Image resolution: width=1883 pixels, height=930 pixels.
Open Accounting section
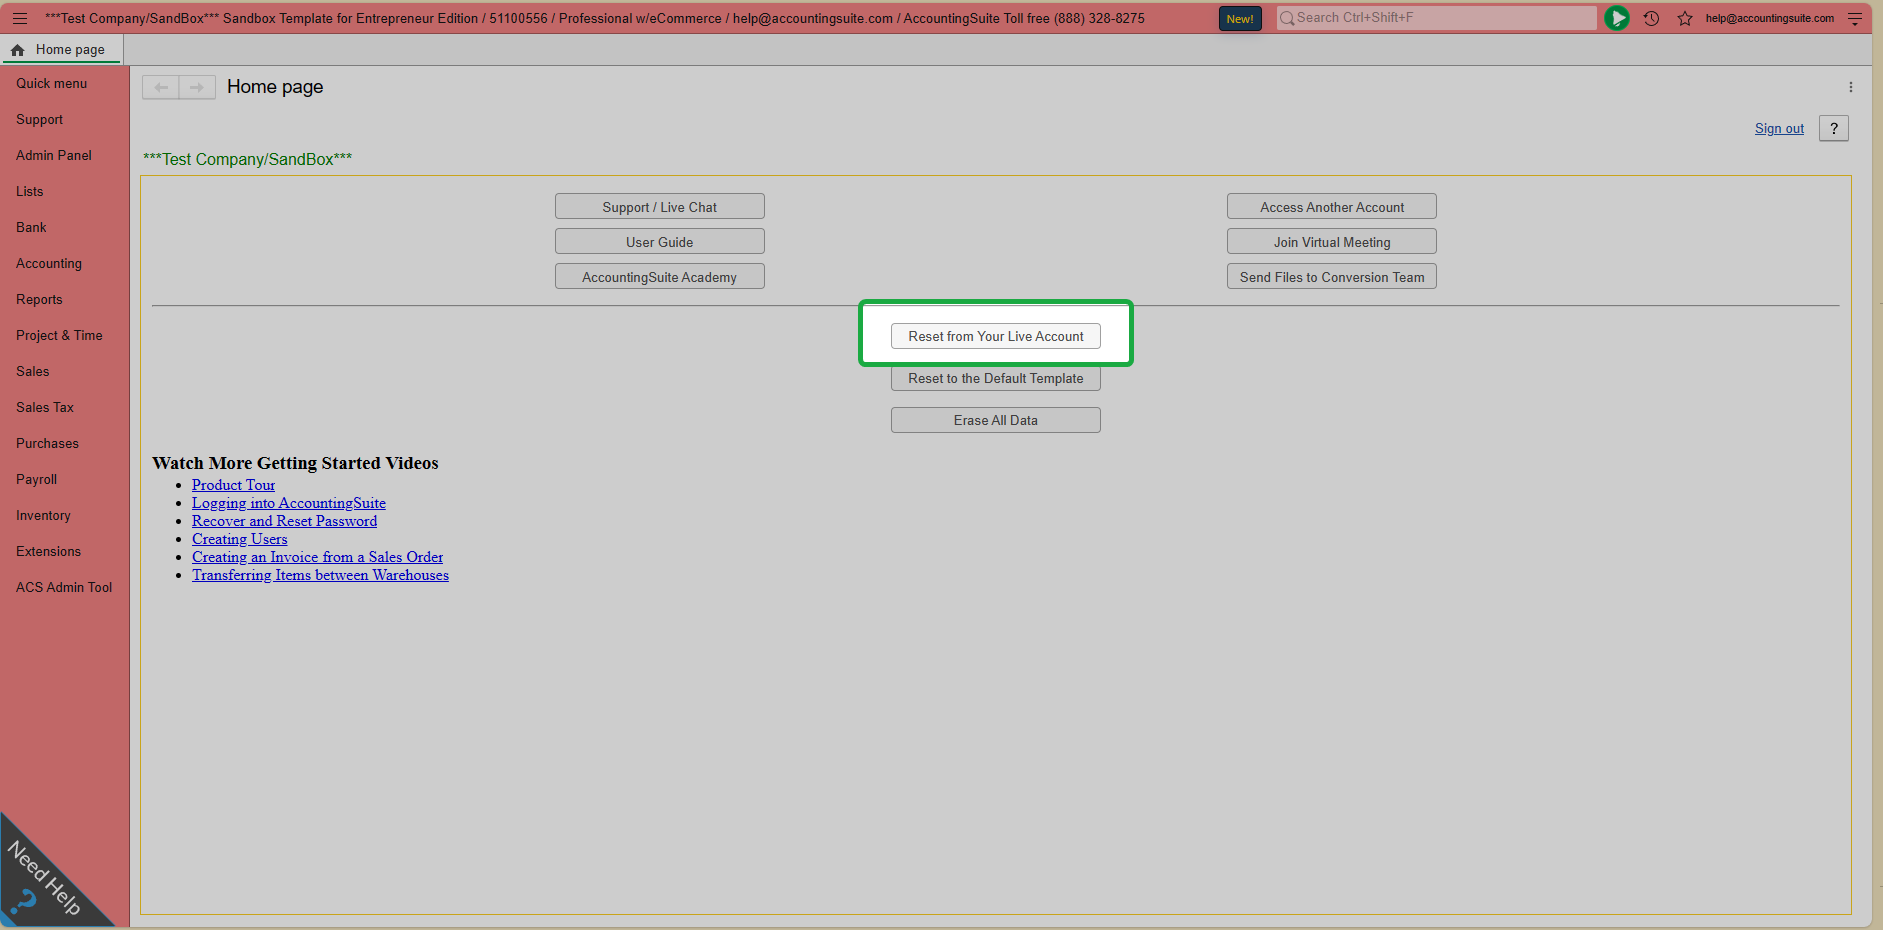(49, 263)
